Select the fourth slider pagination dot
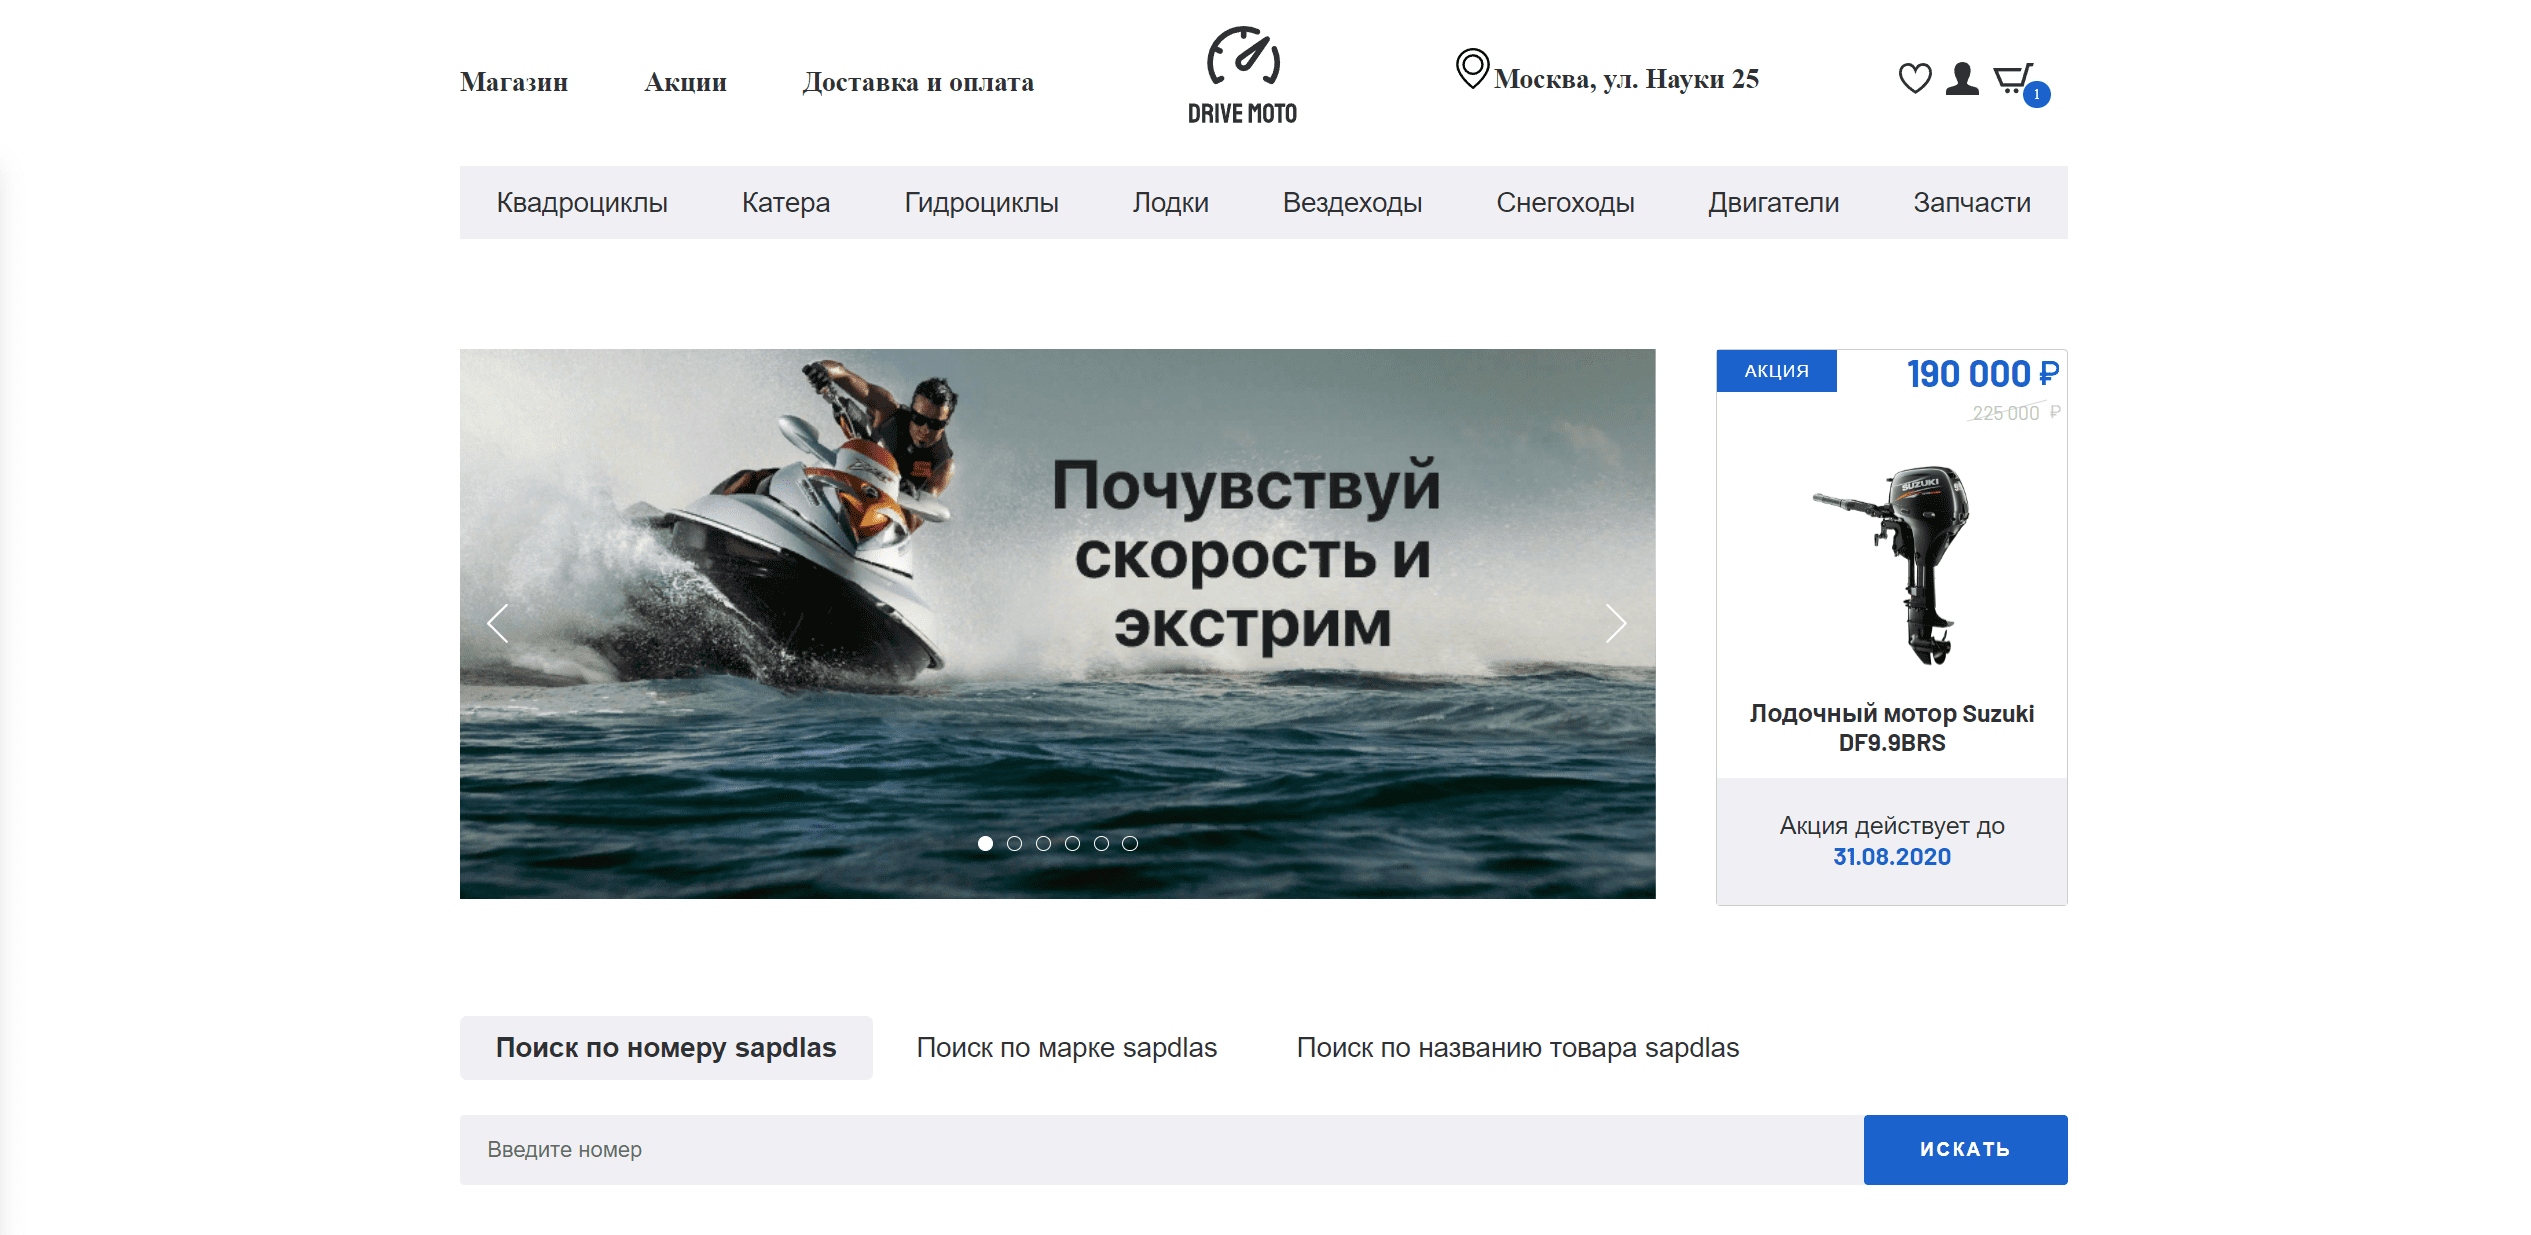 [1072, 843]
